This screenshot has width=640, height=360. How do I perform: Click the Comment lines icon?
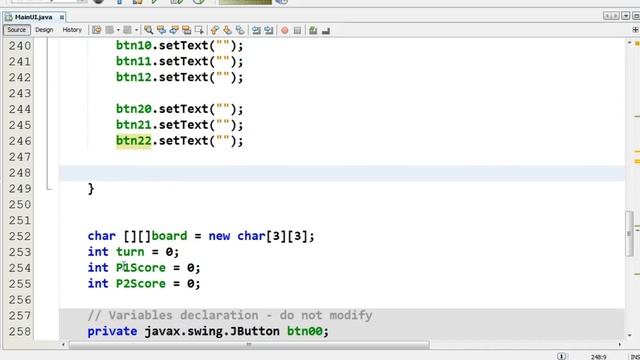pos(313,30)
